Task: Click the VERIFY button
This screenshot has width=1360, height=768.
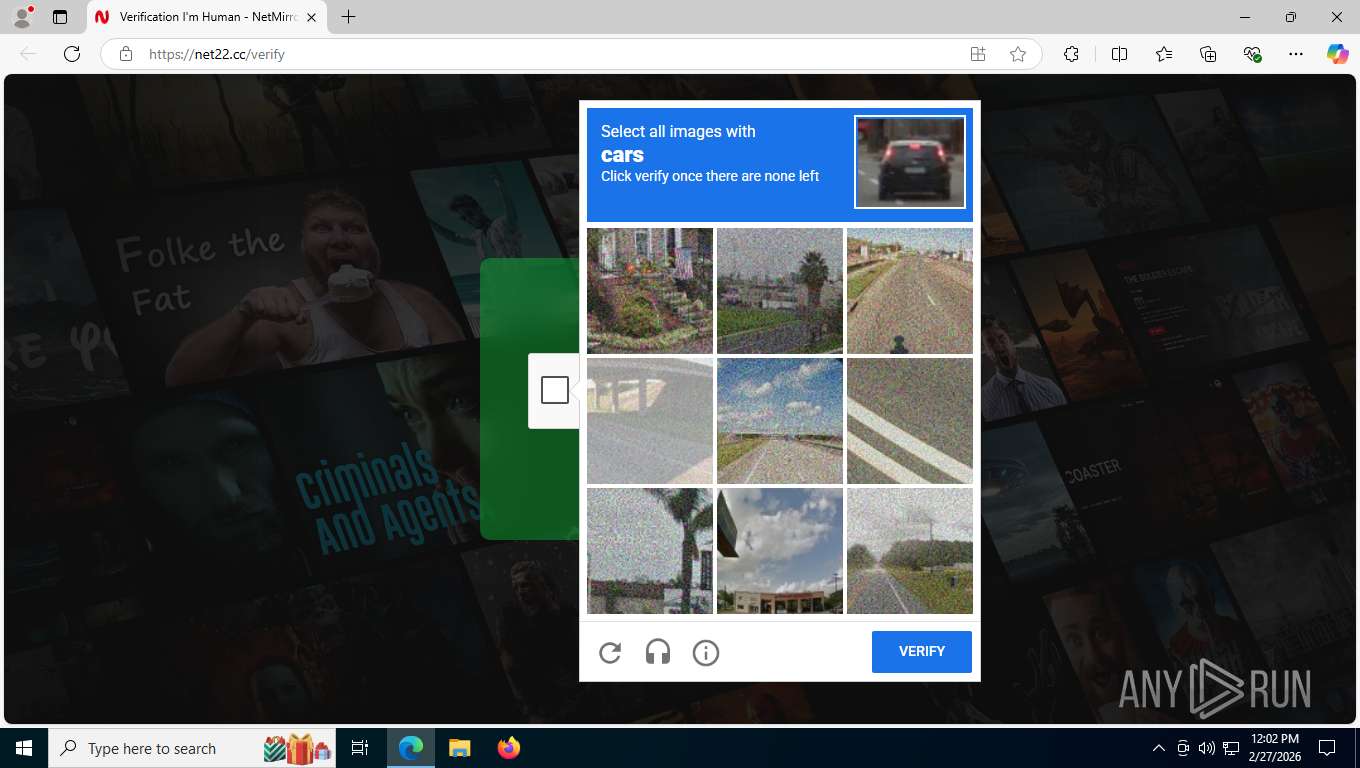Action: (x=922, y=652)
